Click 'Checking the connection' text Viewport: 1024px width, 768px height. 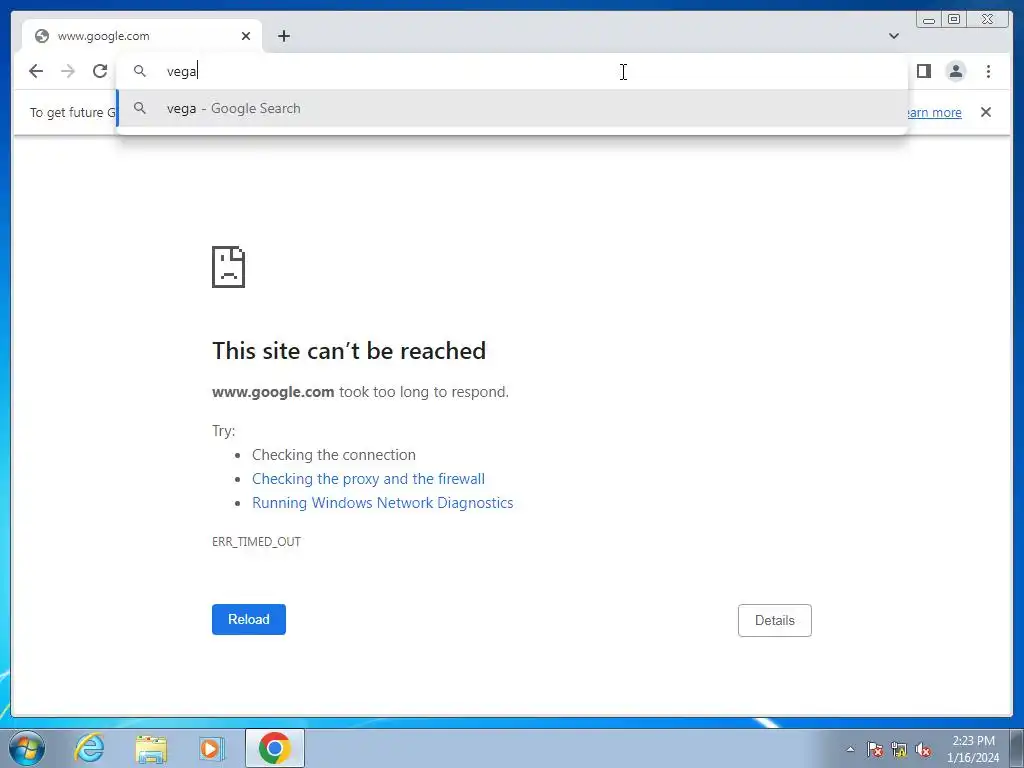pos(334,455)
